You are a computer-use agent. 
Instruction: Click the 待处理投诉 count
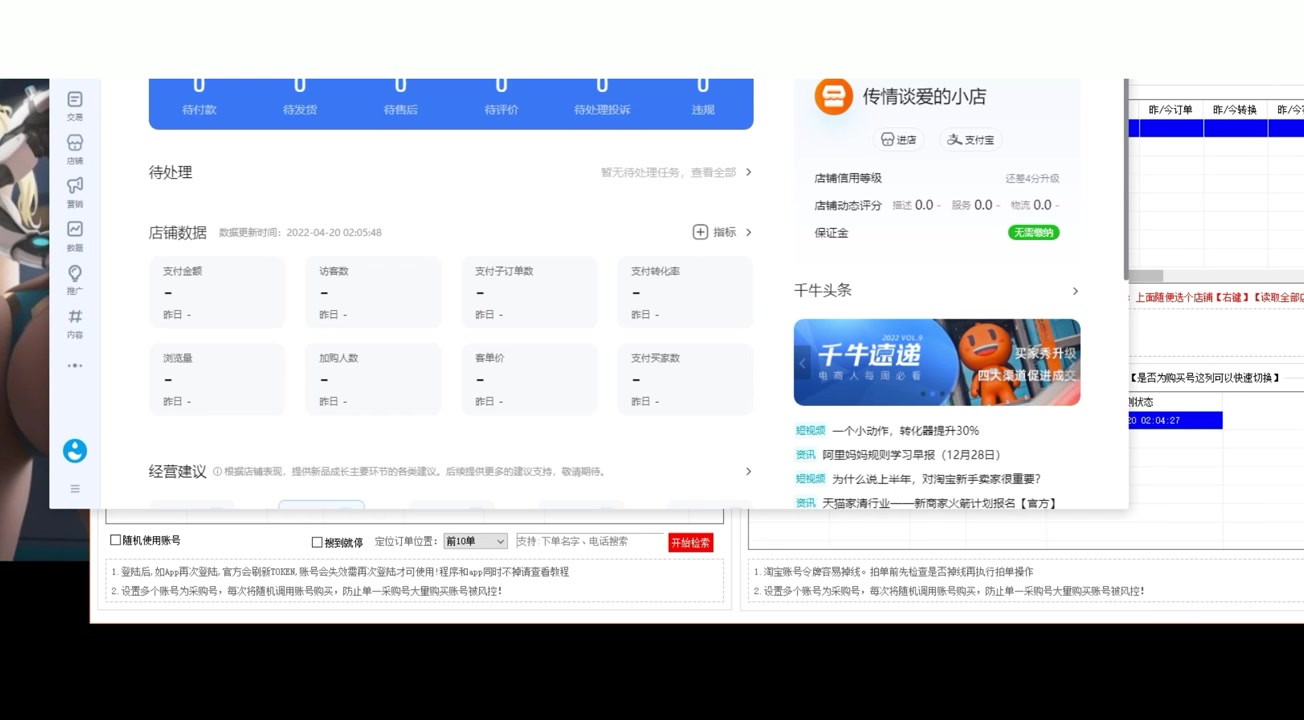click(x=602, y=86)
